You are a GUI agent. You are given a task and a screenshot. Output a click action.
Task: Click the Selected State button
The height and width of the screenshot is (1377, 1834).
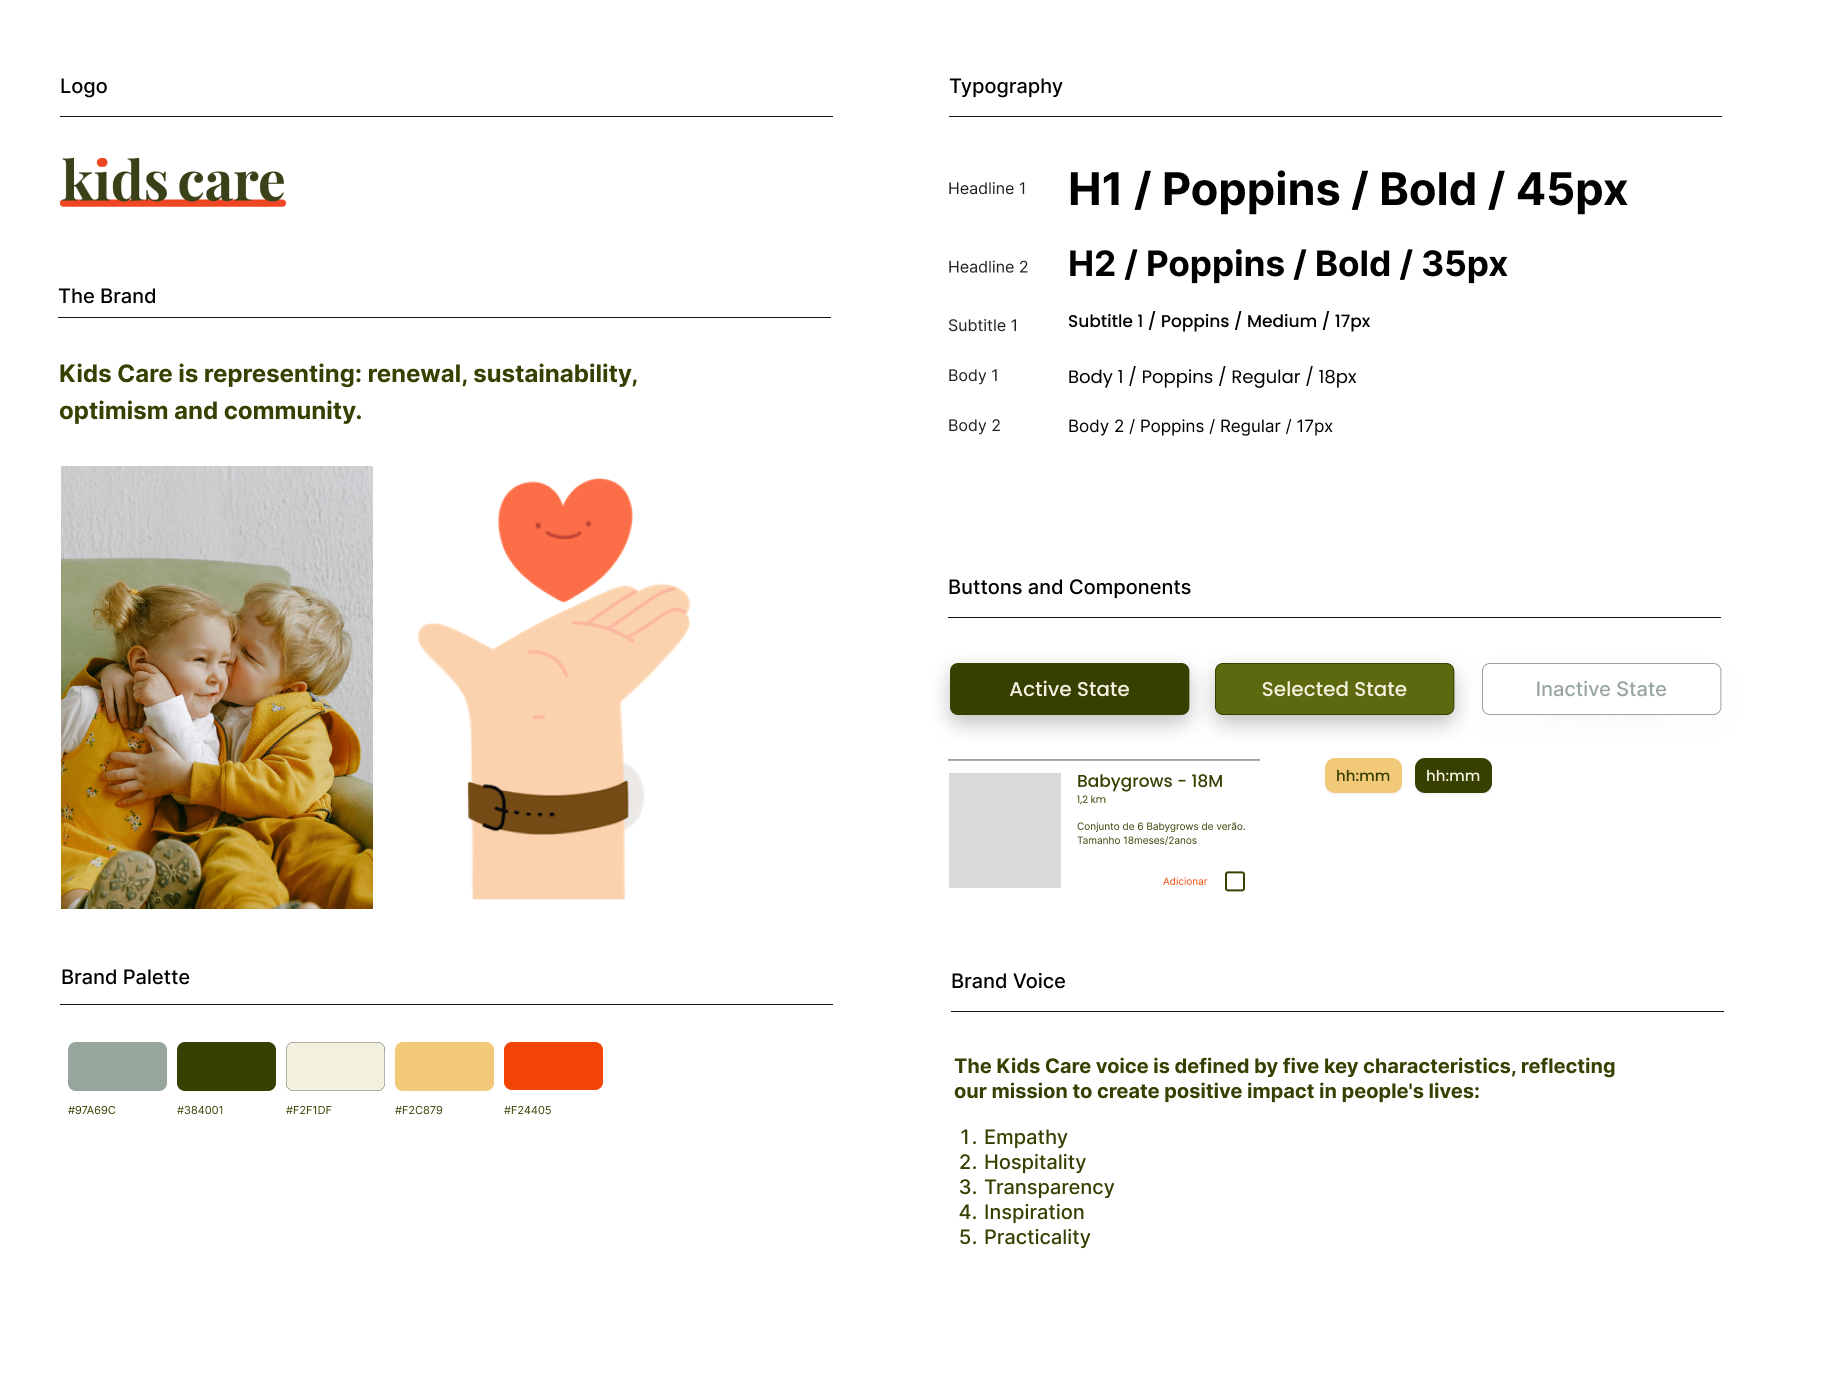[x=1334, y=689]
